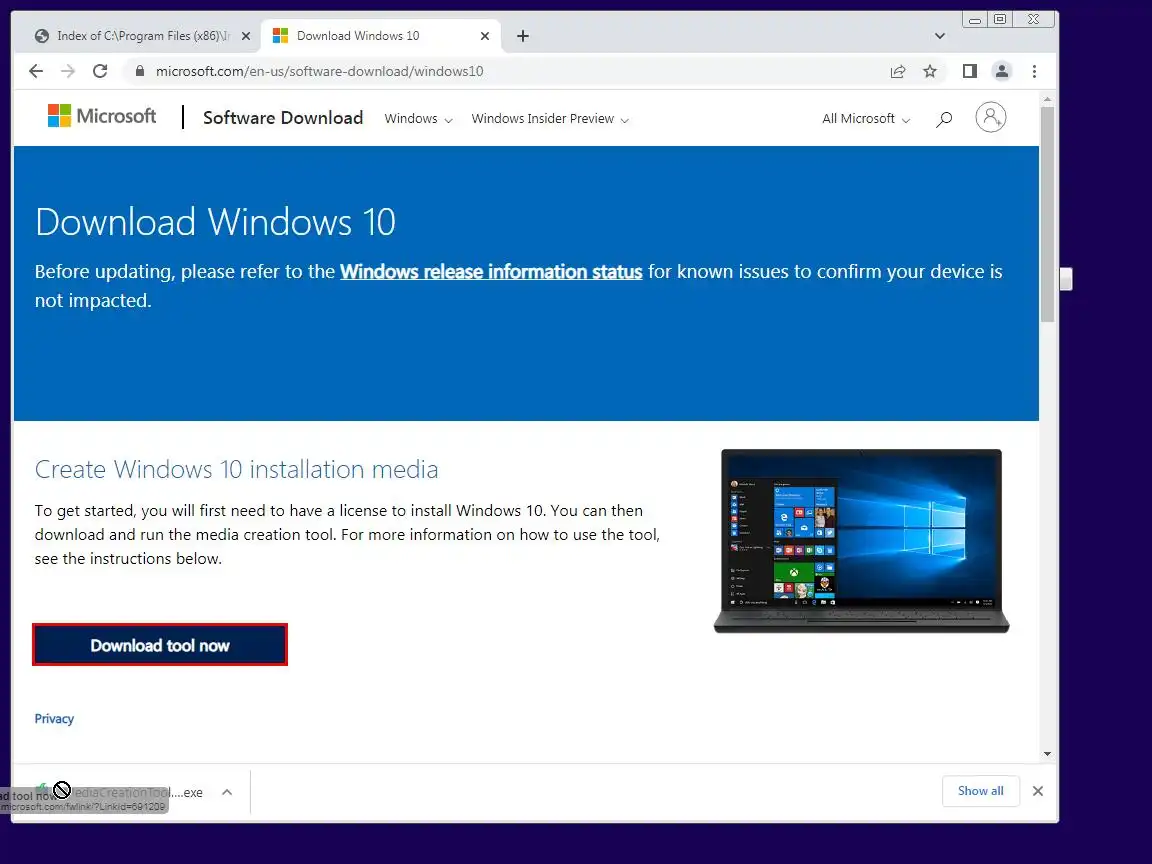The width and height of the screenshot is (1152, 864).
Task: Sign in with the account icon
Action: coord(990,118)
